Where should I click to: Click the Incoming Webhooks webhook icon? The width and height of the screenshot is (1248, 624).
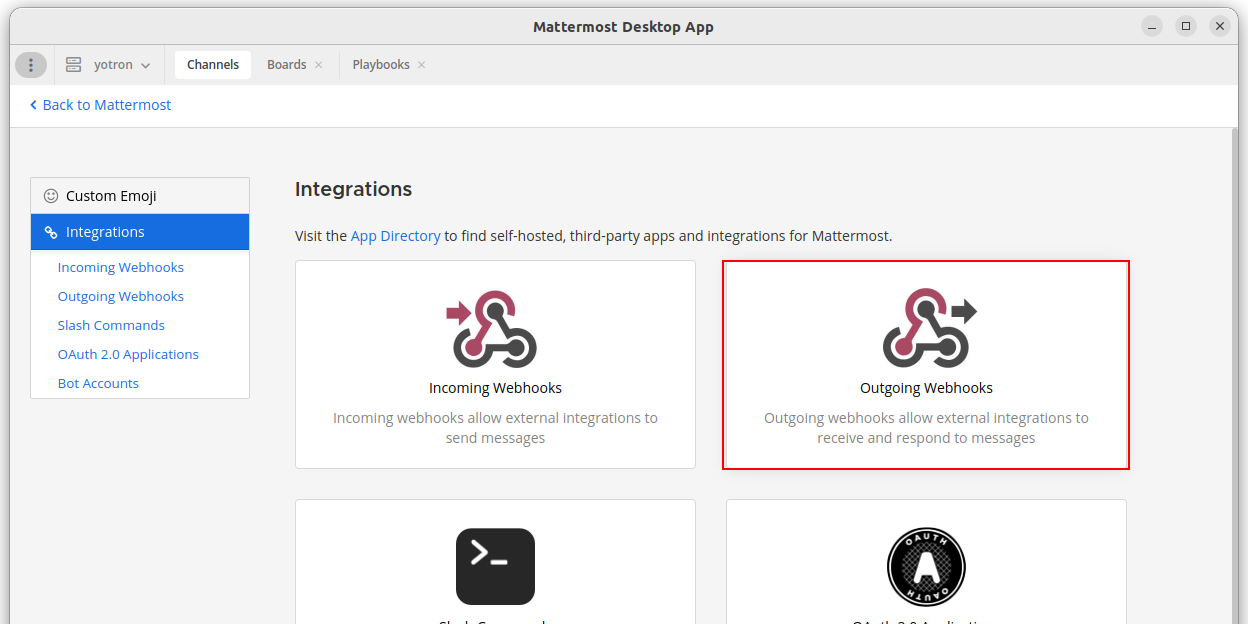(492, 329)
